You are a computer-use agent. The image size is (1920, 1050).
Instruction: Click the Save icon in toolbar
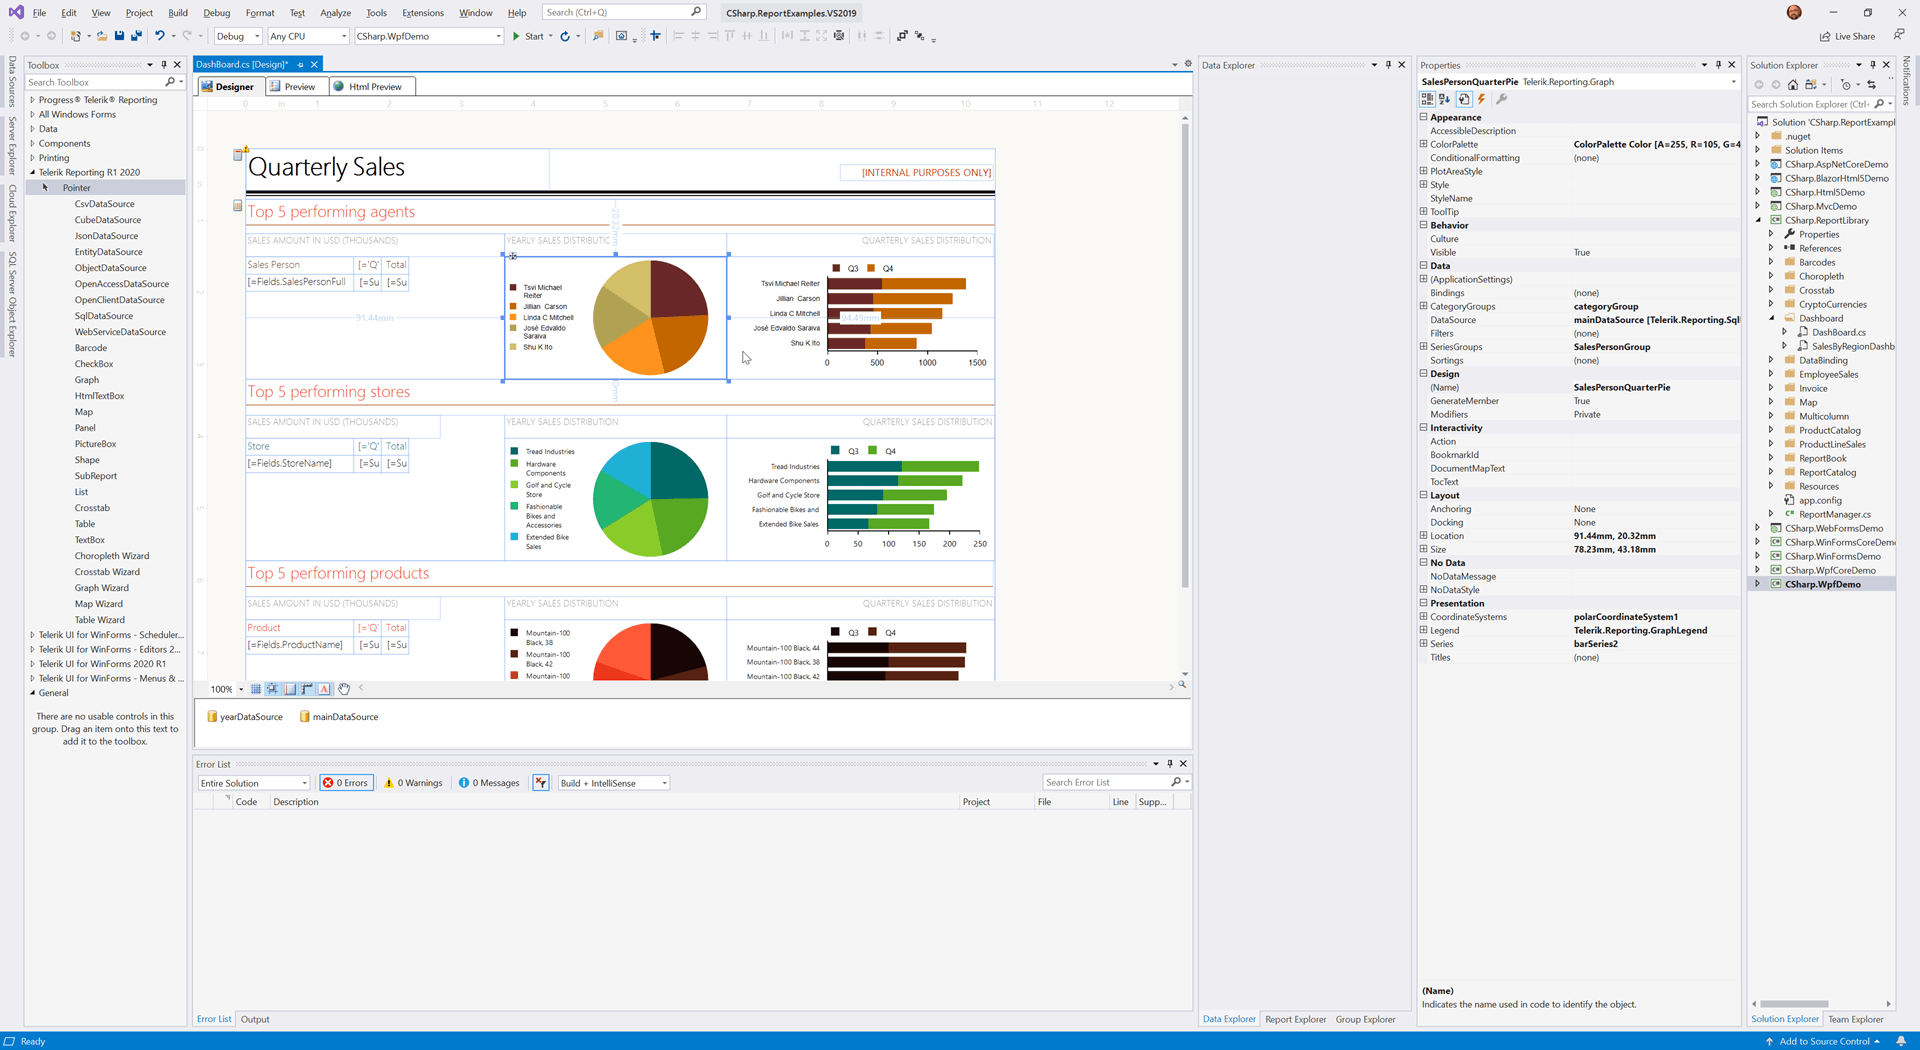click(119, 36)
